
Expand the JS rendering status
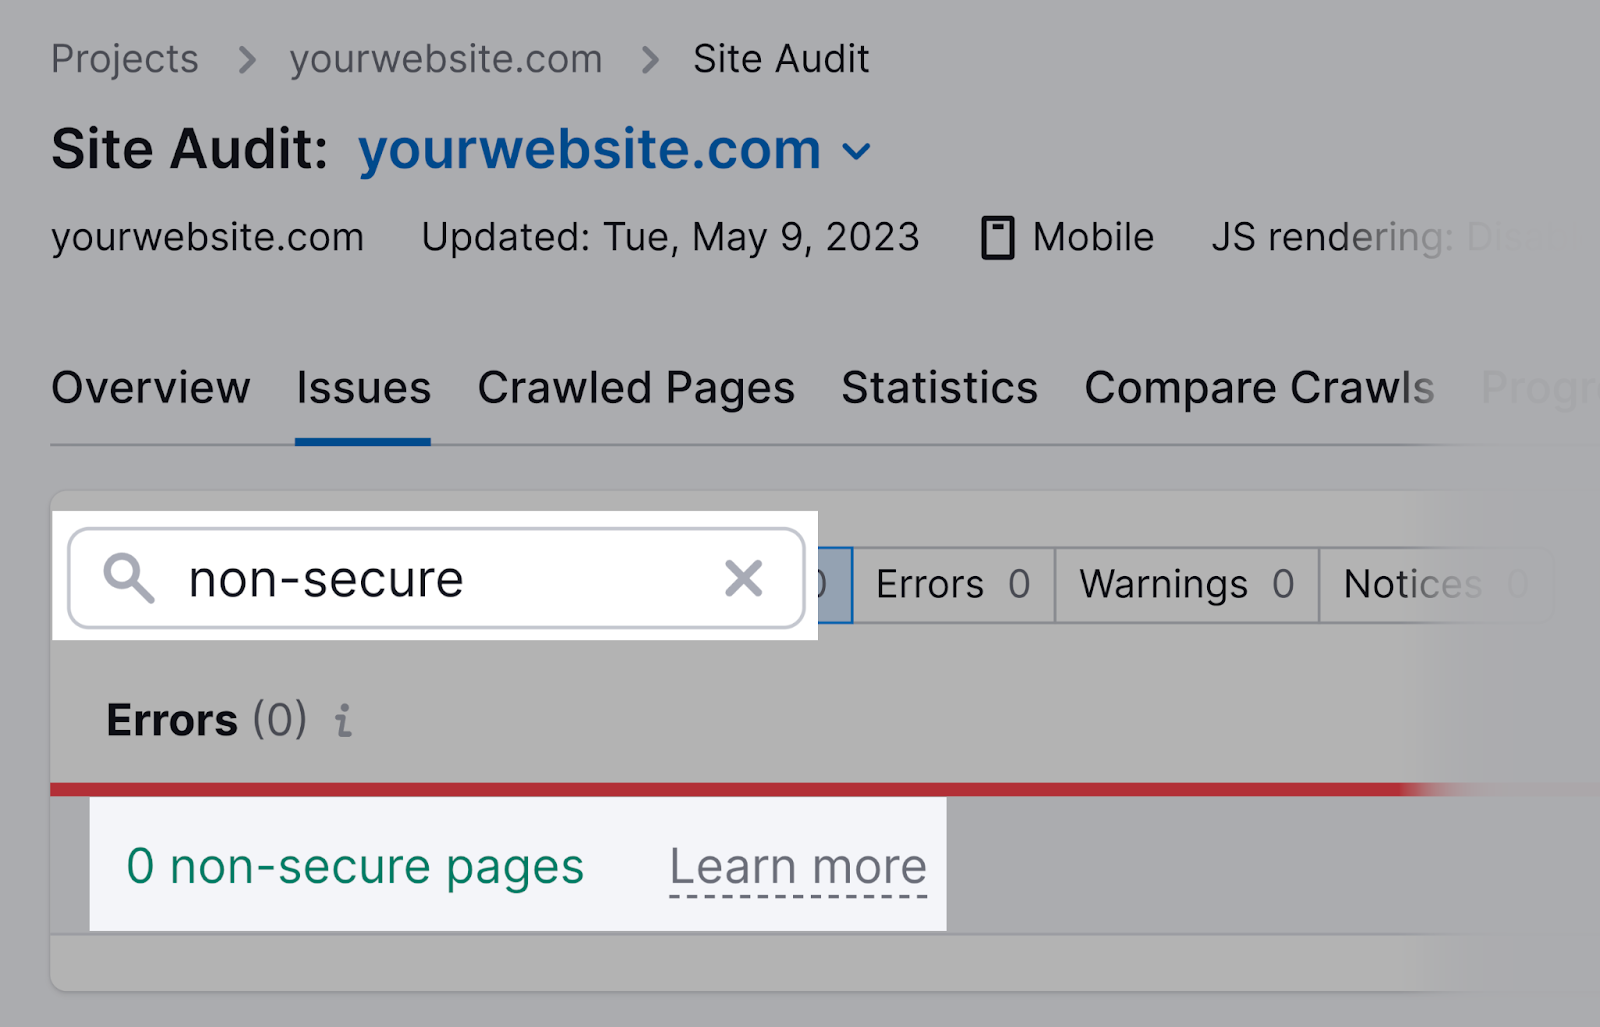(1330, 237)
